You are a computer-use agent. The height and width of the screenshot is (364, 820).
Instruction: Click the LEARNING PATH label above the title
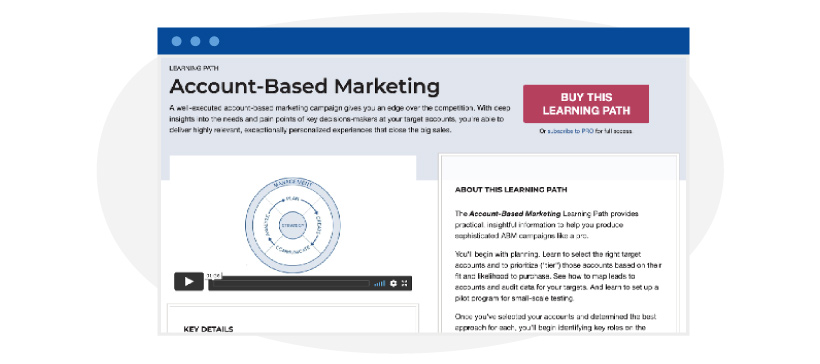[x=194, y=68]
